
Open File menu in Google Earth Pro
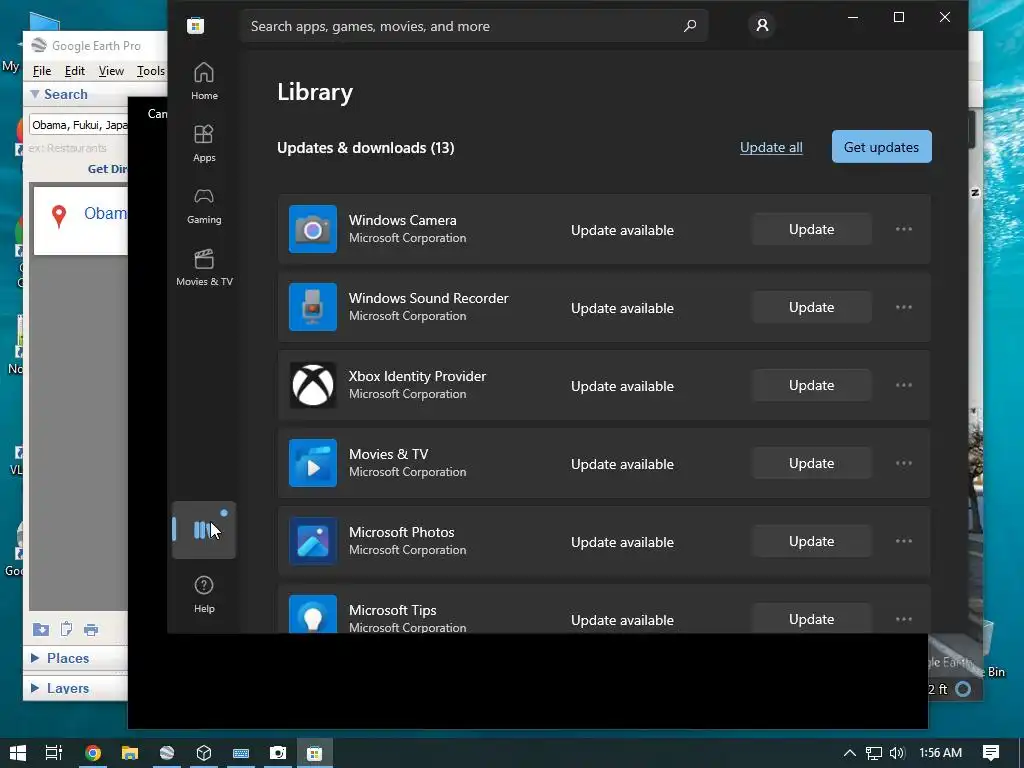42,71
